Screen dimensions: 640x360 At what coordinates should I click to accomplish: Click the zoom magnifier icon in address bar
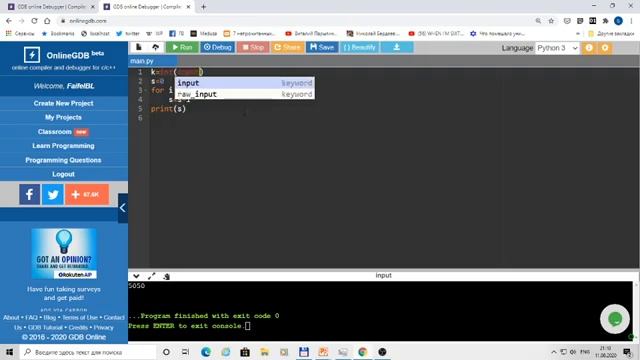pos(538,21)
